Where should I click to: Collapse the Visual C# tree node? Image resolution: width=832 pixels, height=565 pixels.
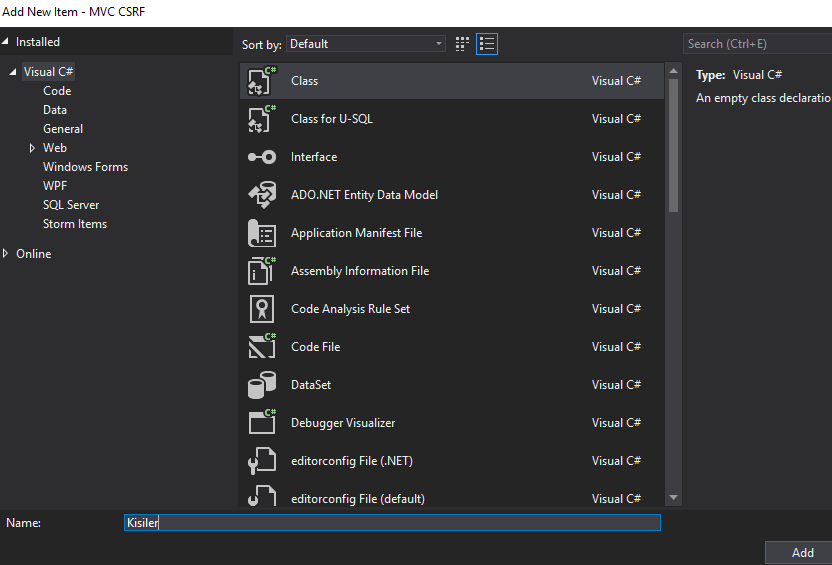13,72
